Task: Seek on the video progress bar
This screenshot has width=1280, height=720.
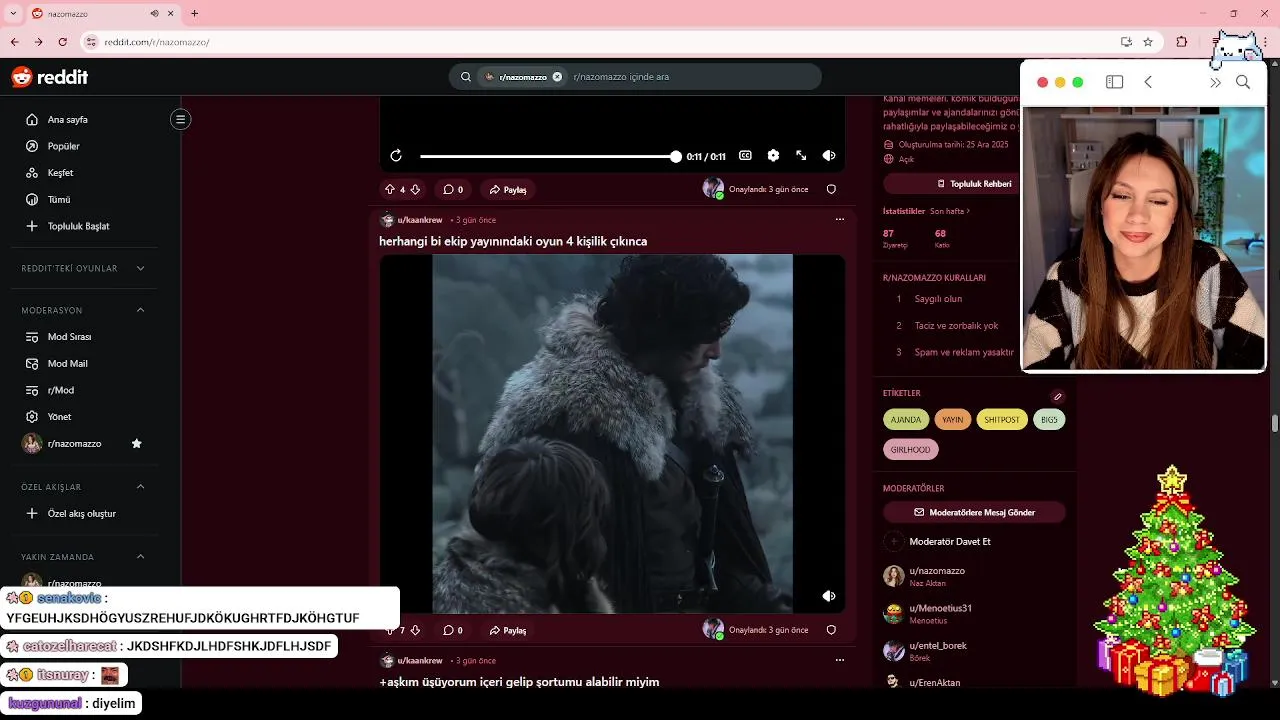Action: tap(549, 156)
